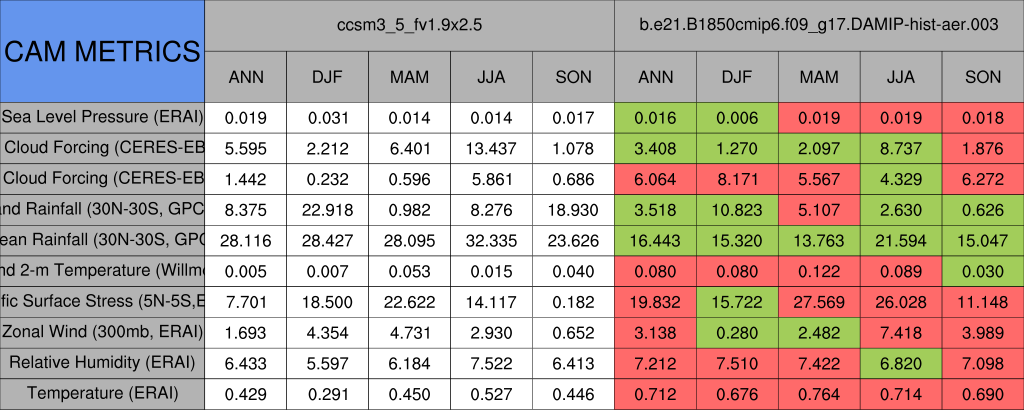Viewport: 1024px width, 410px height.
Task: Select the JJA header under the DAMIP-hist-aer.003 model
Action: coord(901,76)
